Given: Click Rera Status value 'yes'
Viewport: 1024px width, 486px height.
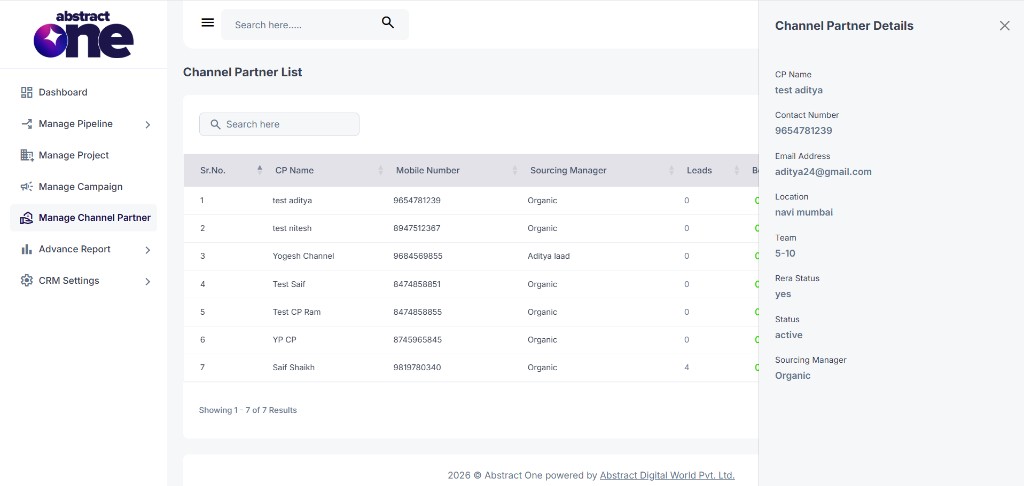Looking at the screenshot, I should coord(783,294).
